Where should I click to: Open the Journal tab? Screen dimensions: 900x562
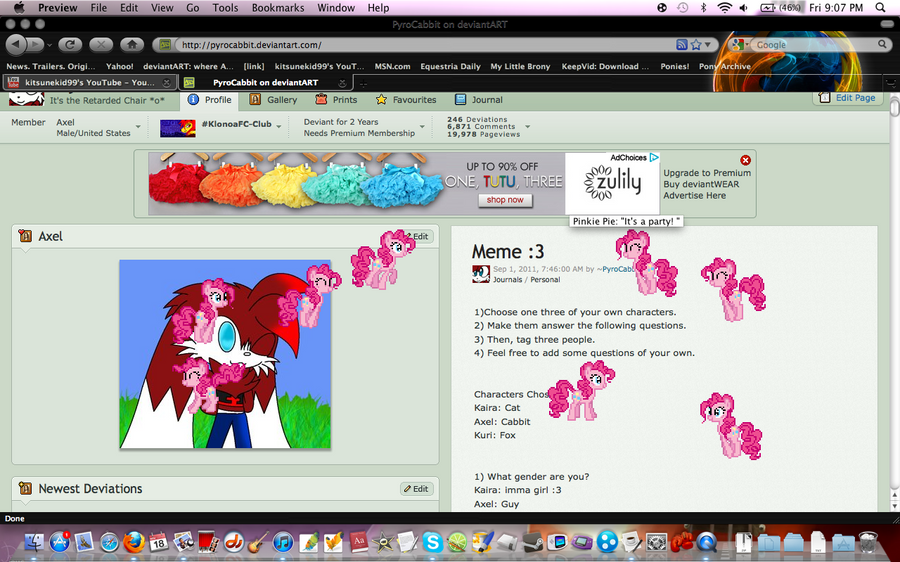(479, 100)
